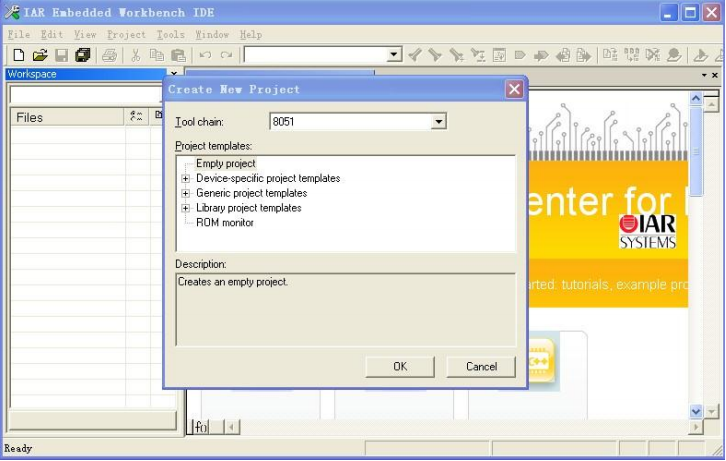726x461 pixels.
Task: Click the Compile toolbar icon
Action: 610,55
